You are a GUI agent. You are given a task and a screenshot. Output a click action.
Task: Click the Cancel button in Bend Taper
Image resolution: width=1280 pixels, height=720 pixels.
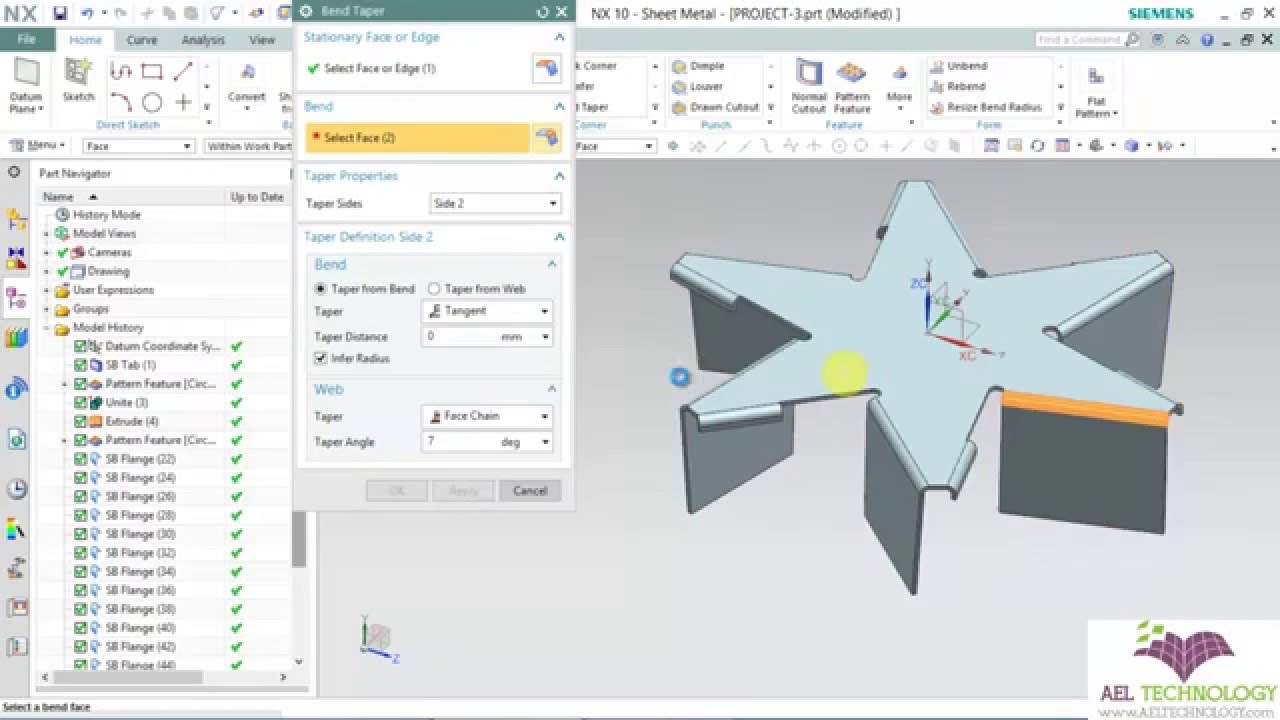point(529,490)
